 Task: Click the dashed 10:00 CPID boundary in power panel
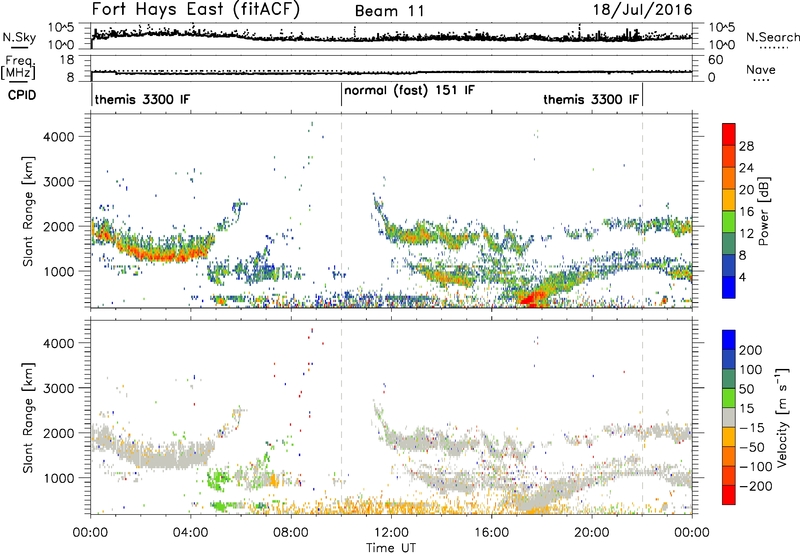(x=341, y=211)
